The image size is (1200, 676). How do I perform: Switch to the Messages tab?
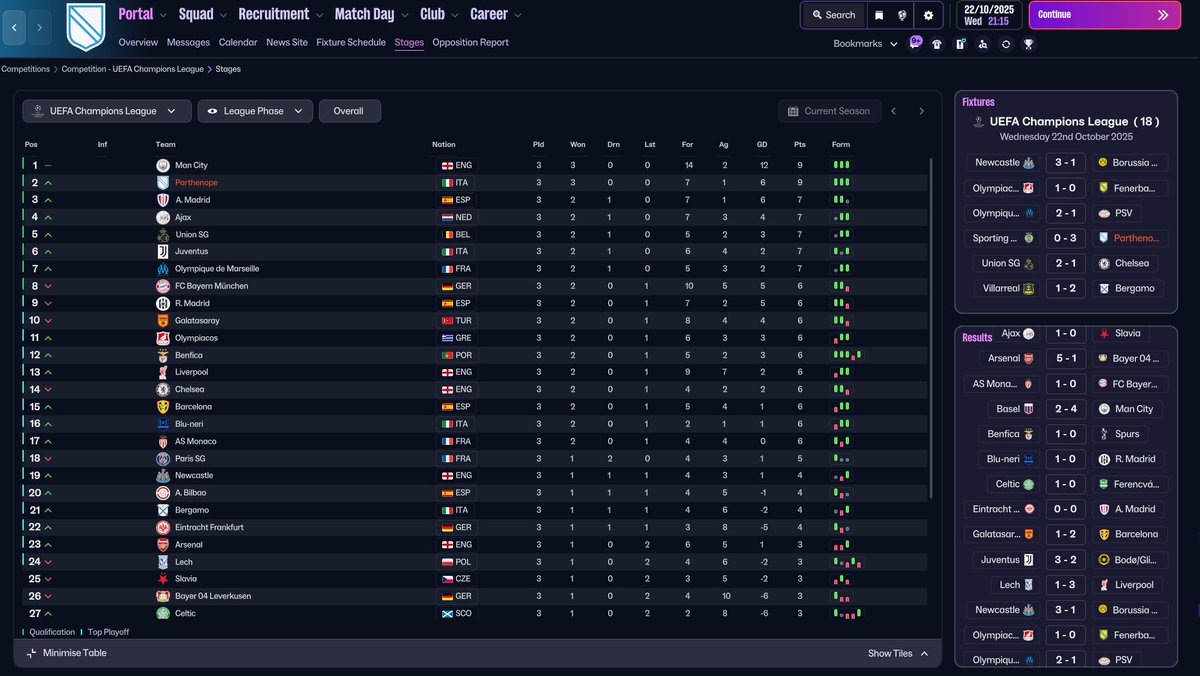click(188, 42)
